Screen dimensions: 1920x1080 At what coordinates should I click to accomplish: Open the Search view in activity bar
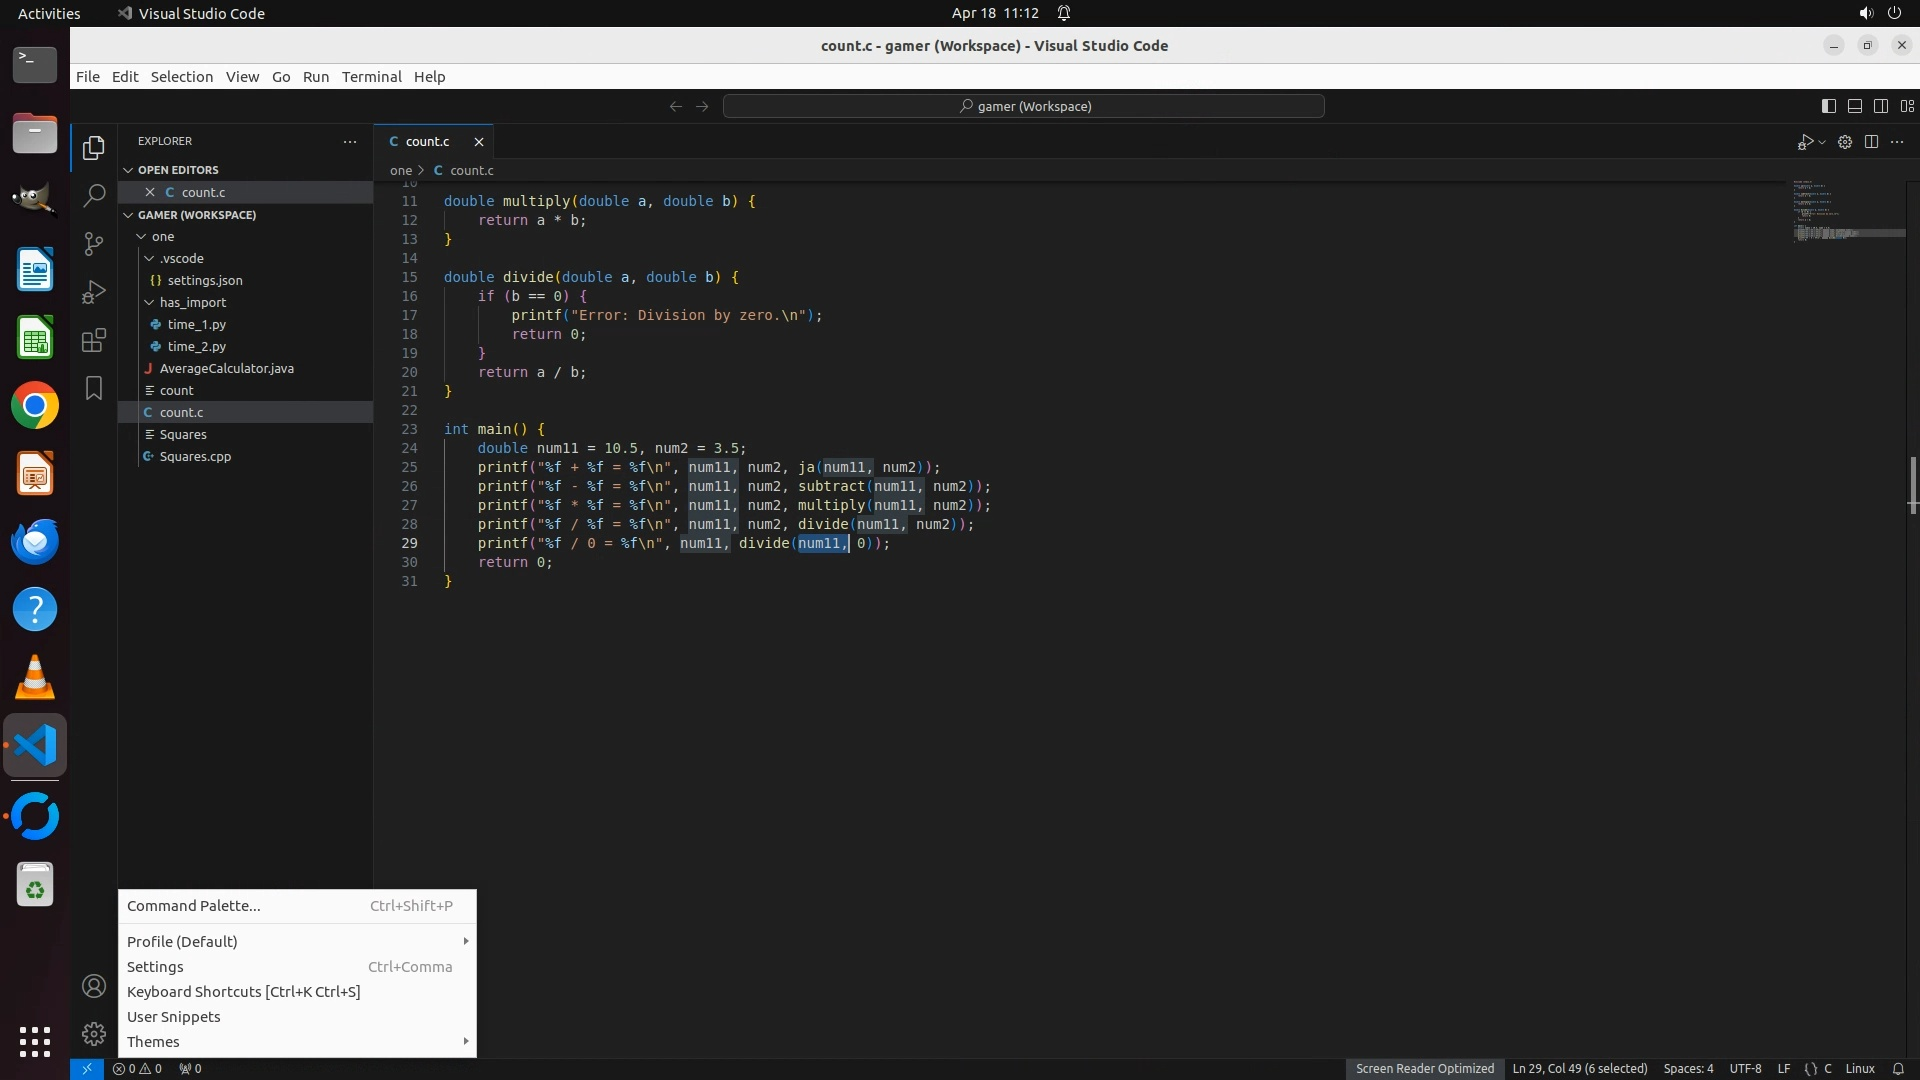click(94, 195)
